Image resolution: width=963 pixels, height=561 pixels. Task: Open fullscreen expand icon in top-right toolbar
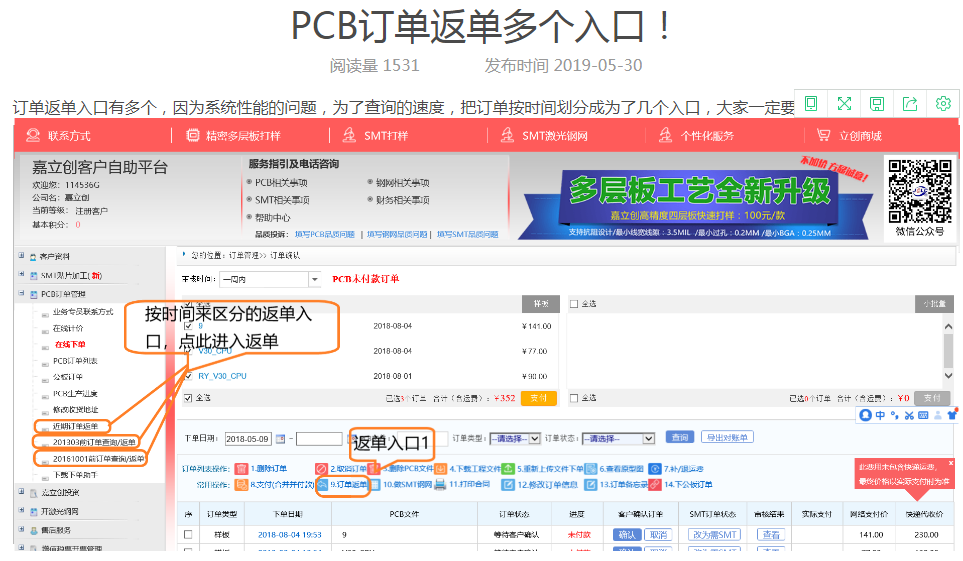click(x=844, y=104)
